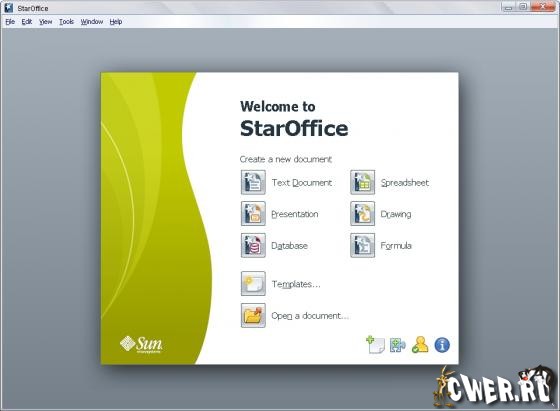The width and height of the screenshot is (560, 411).
Task: Click the extensions puzzle piece icon
Action: [398, 345]
